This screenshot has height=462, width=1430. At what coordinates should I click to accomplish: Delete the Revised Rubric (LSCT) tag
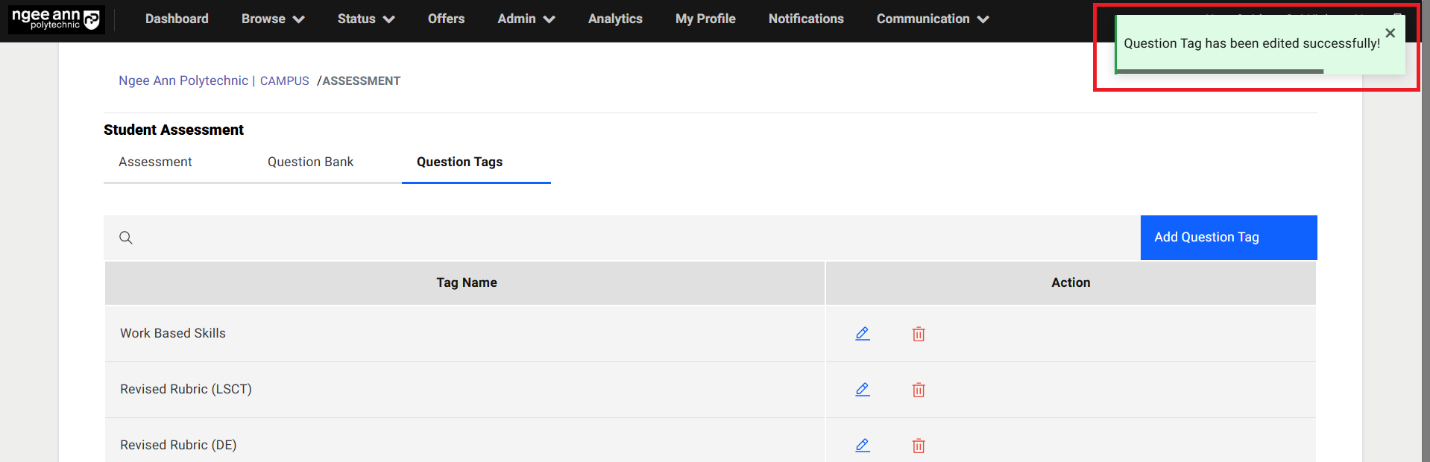pos(918,390)
